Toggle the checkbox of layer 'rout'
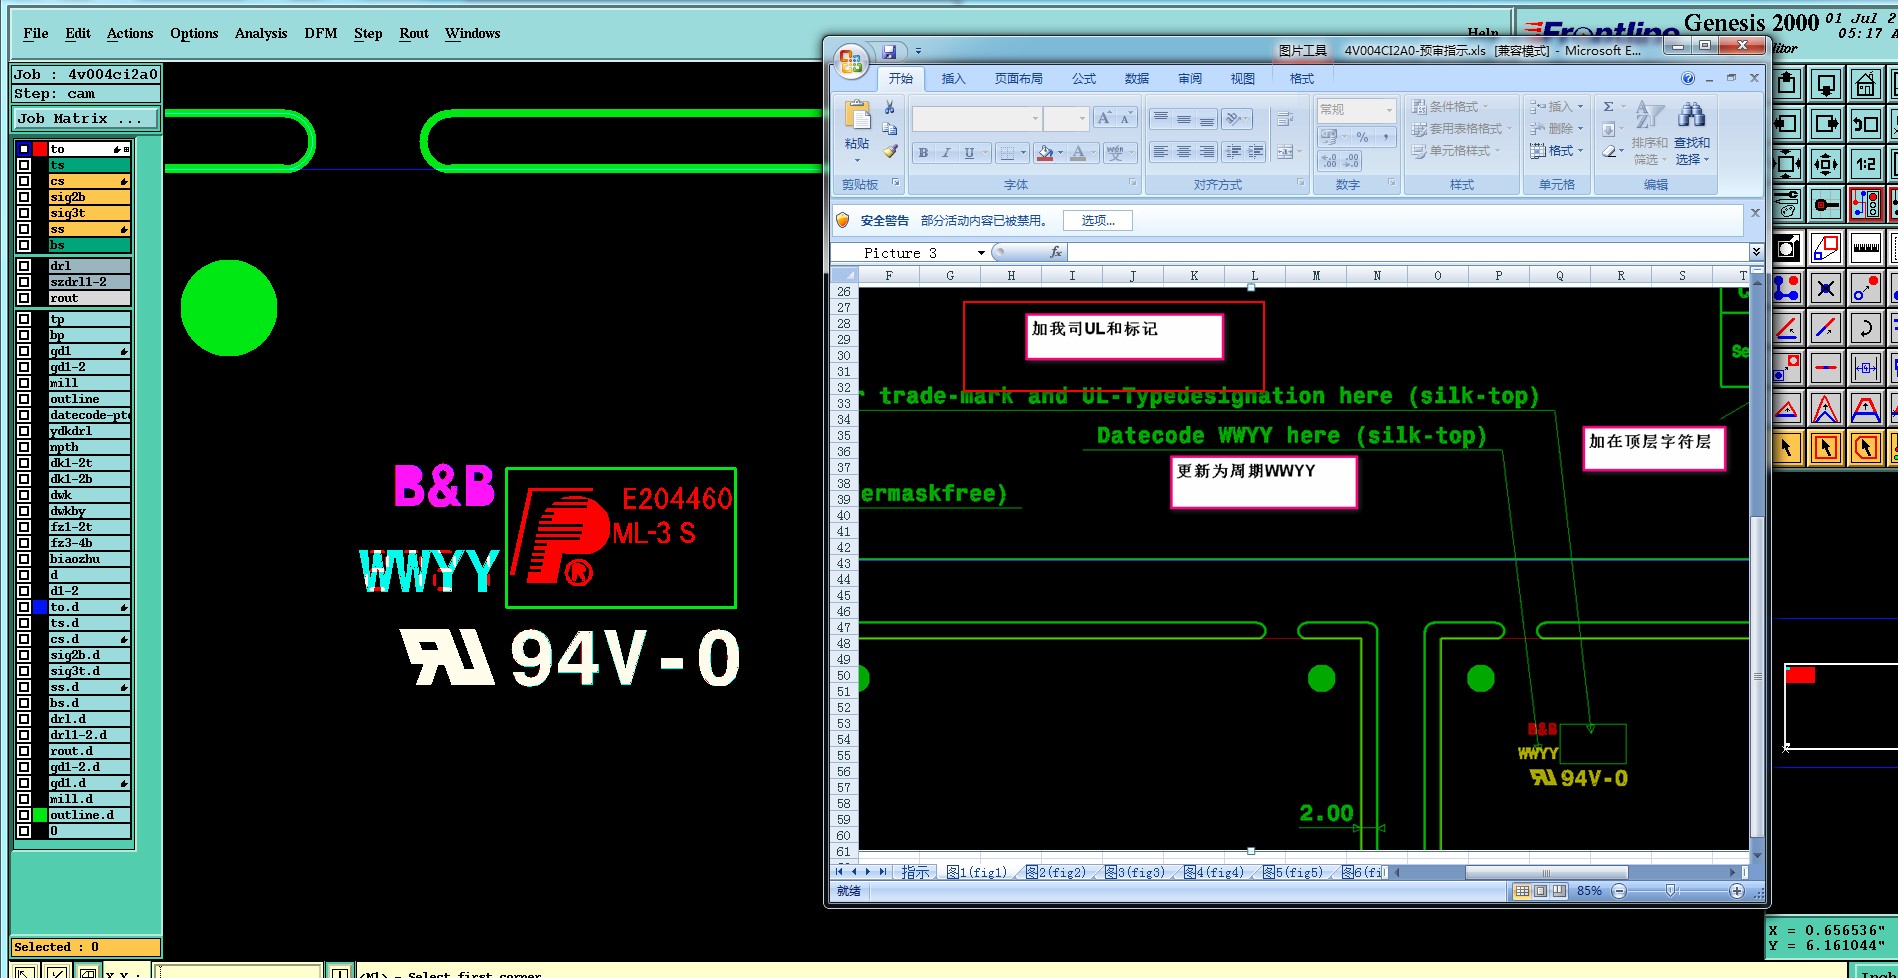Screen dimensions: 1898x978 pyautogui.click(x=24, y=298)
